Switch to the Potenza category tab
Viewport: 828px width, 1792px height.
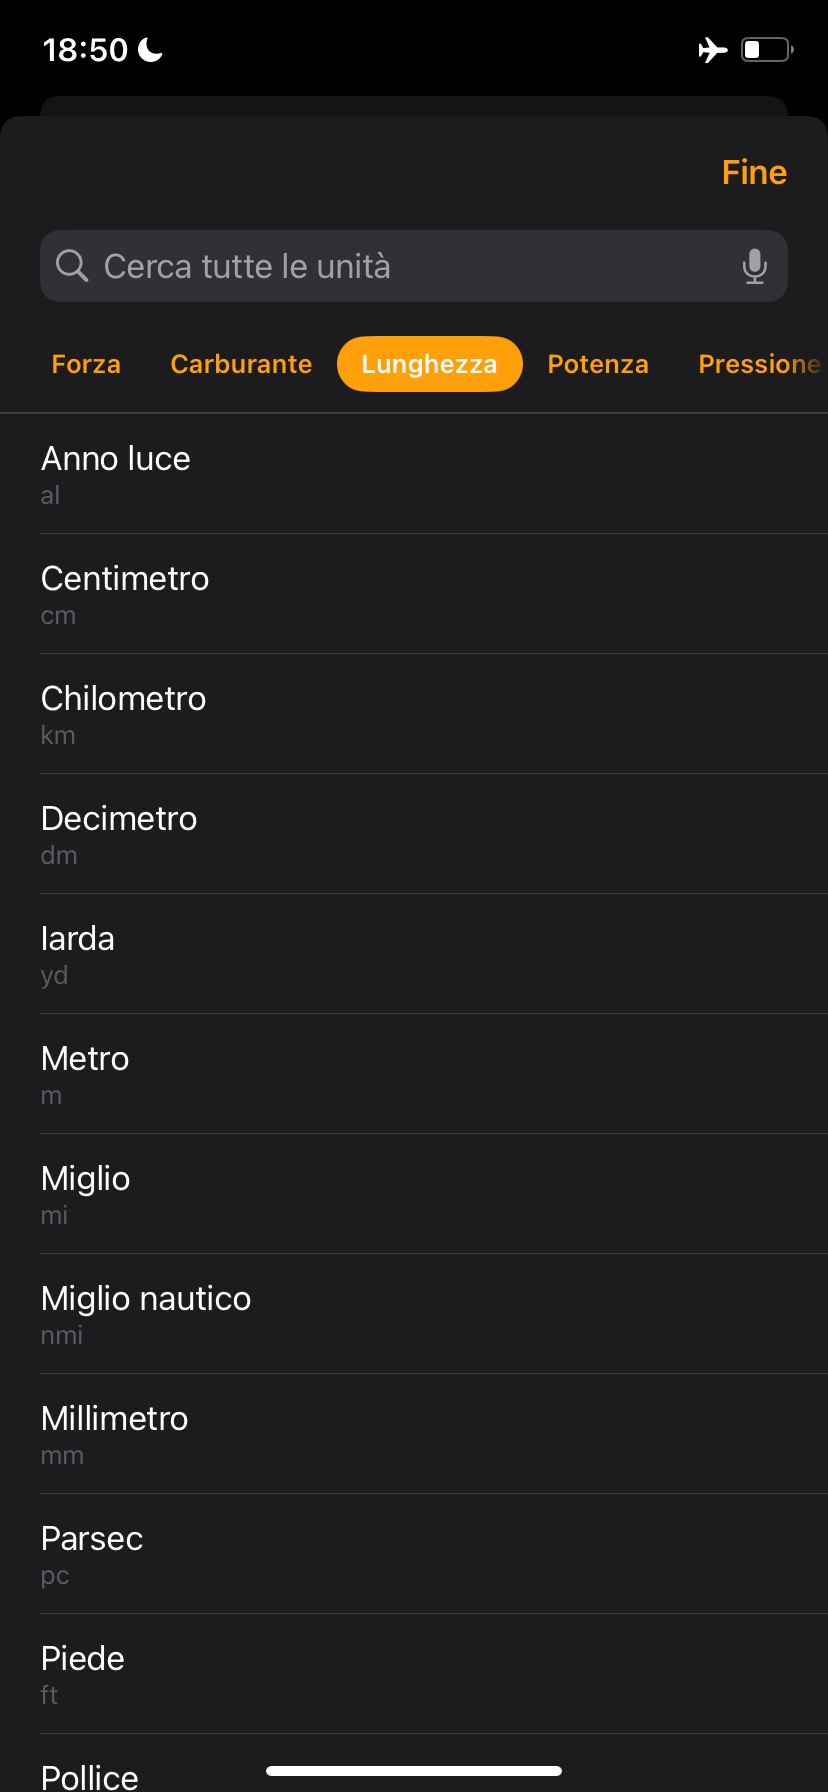pyautogui.click(x=598, y=364)
